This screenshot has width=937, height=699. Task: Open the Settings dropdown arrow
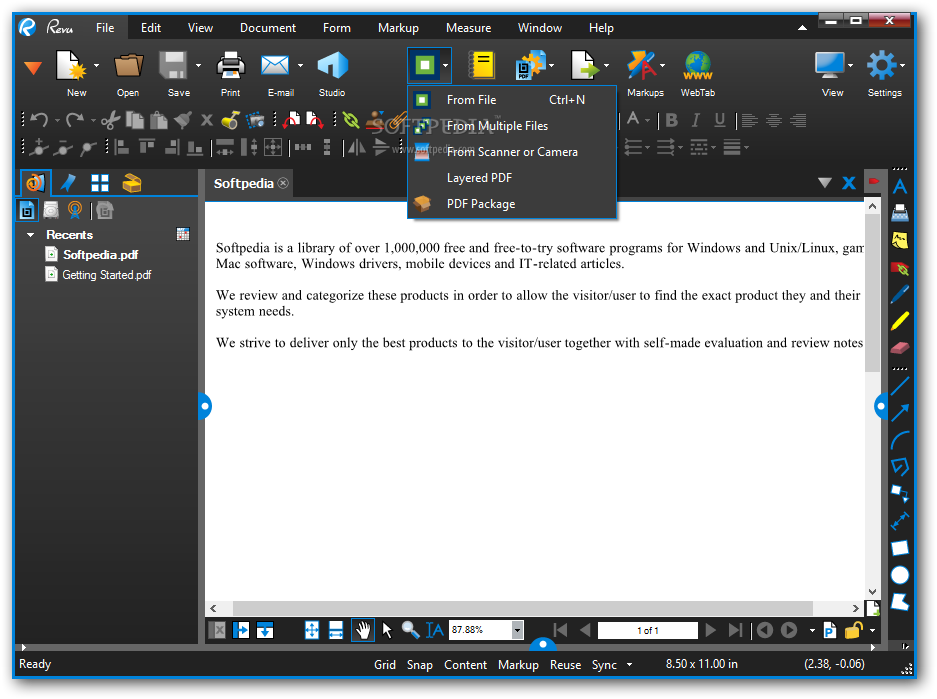pyautogui.click(x=902, y=65)
